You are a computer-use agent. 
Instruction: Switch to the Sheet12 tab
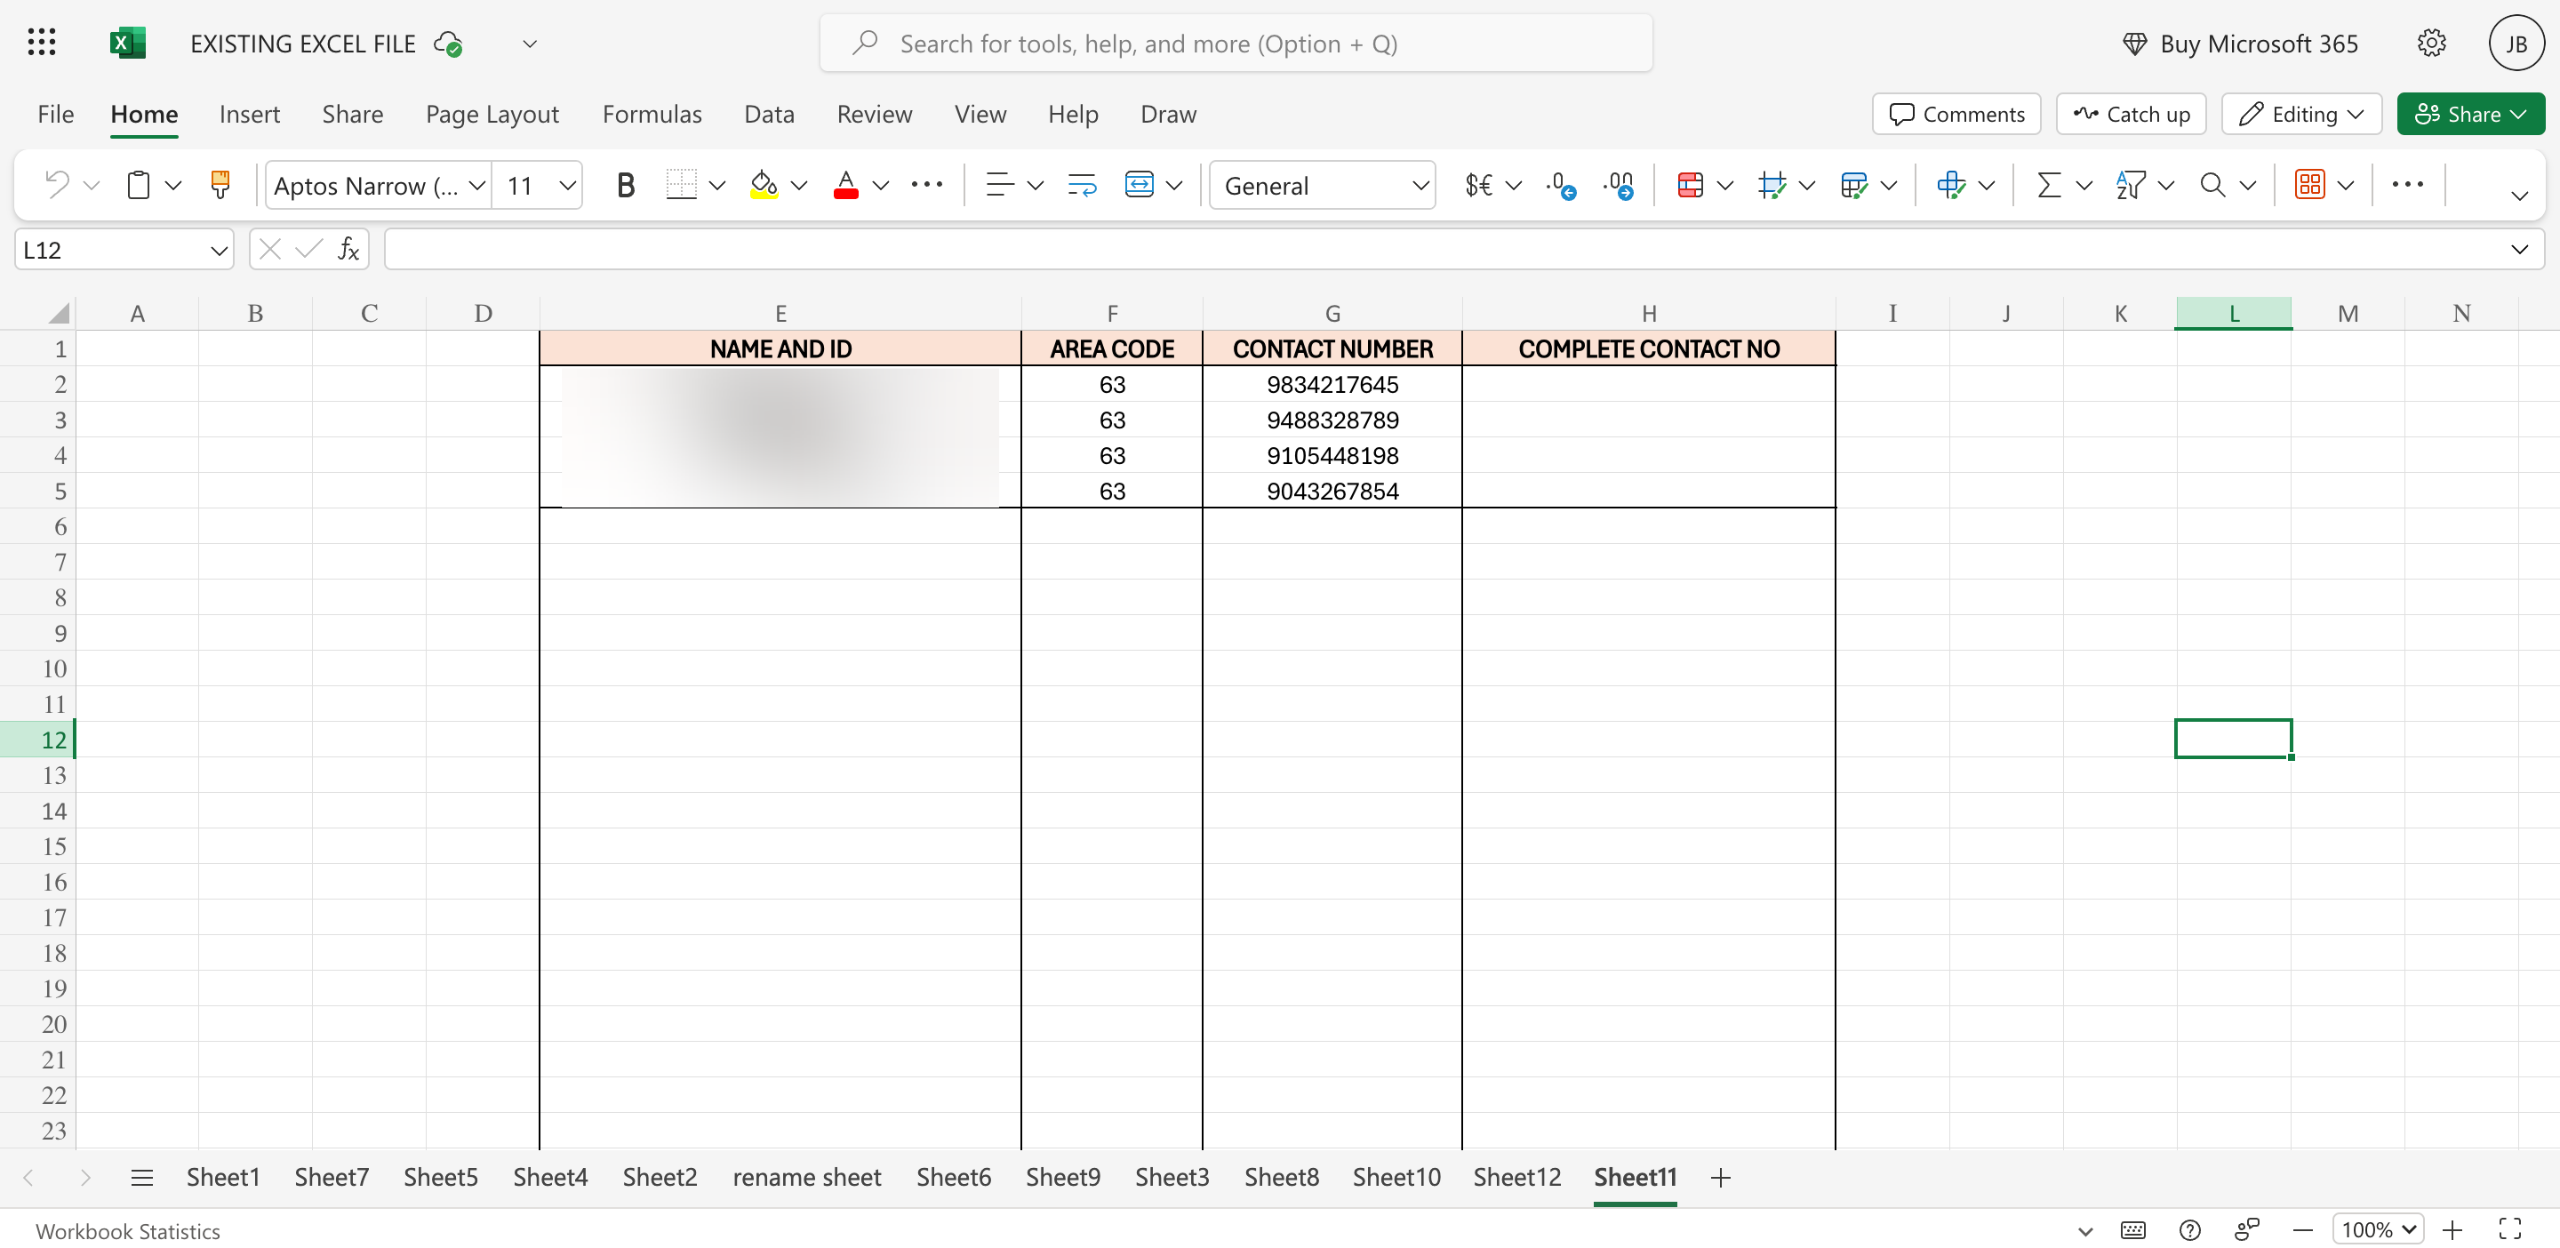coord(1516,1177)
